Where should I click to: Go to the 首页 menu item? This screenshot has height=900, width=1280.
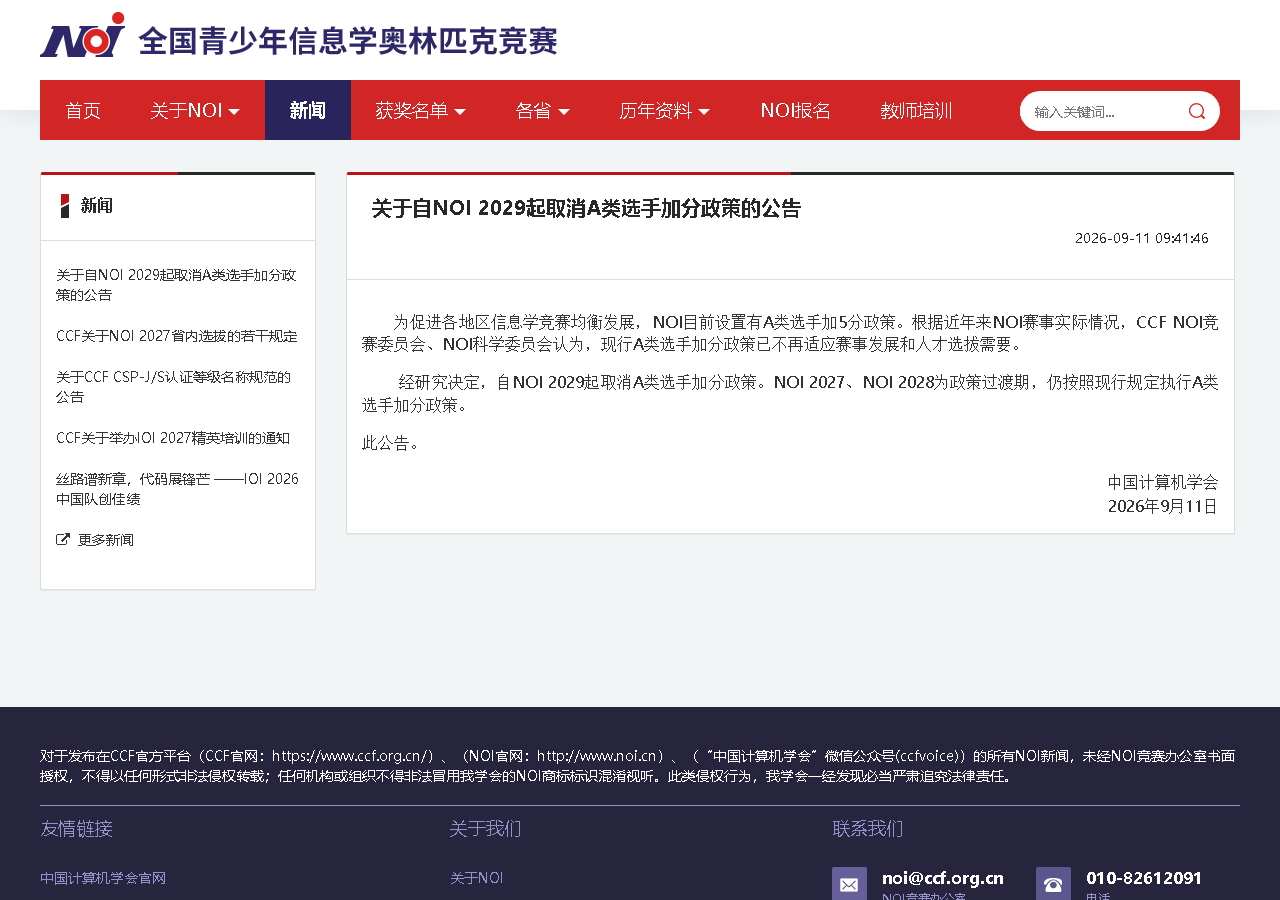click(83, 111)
